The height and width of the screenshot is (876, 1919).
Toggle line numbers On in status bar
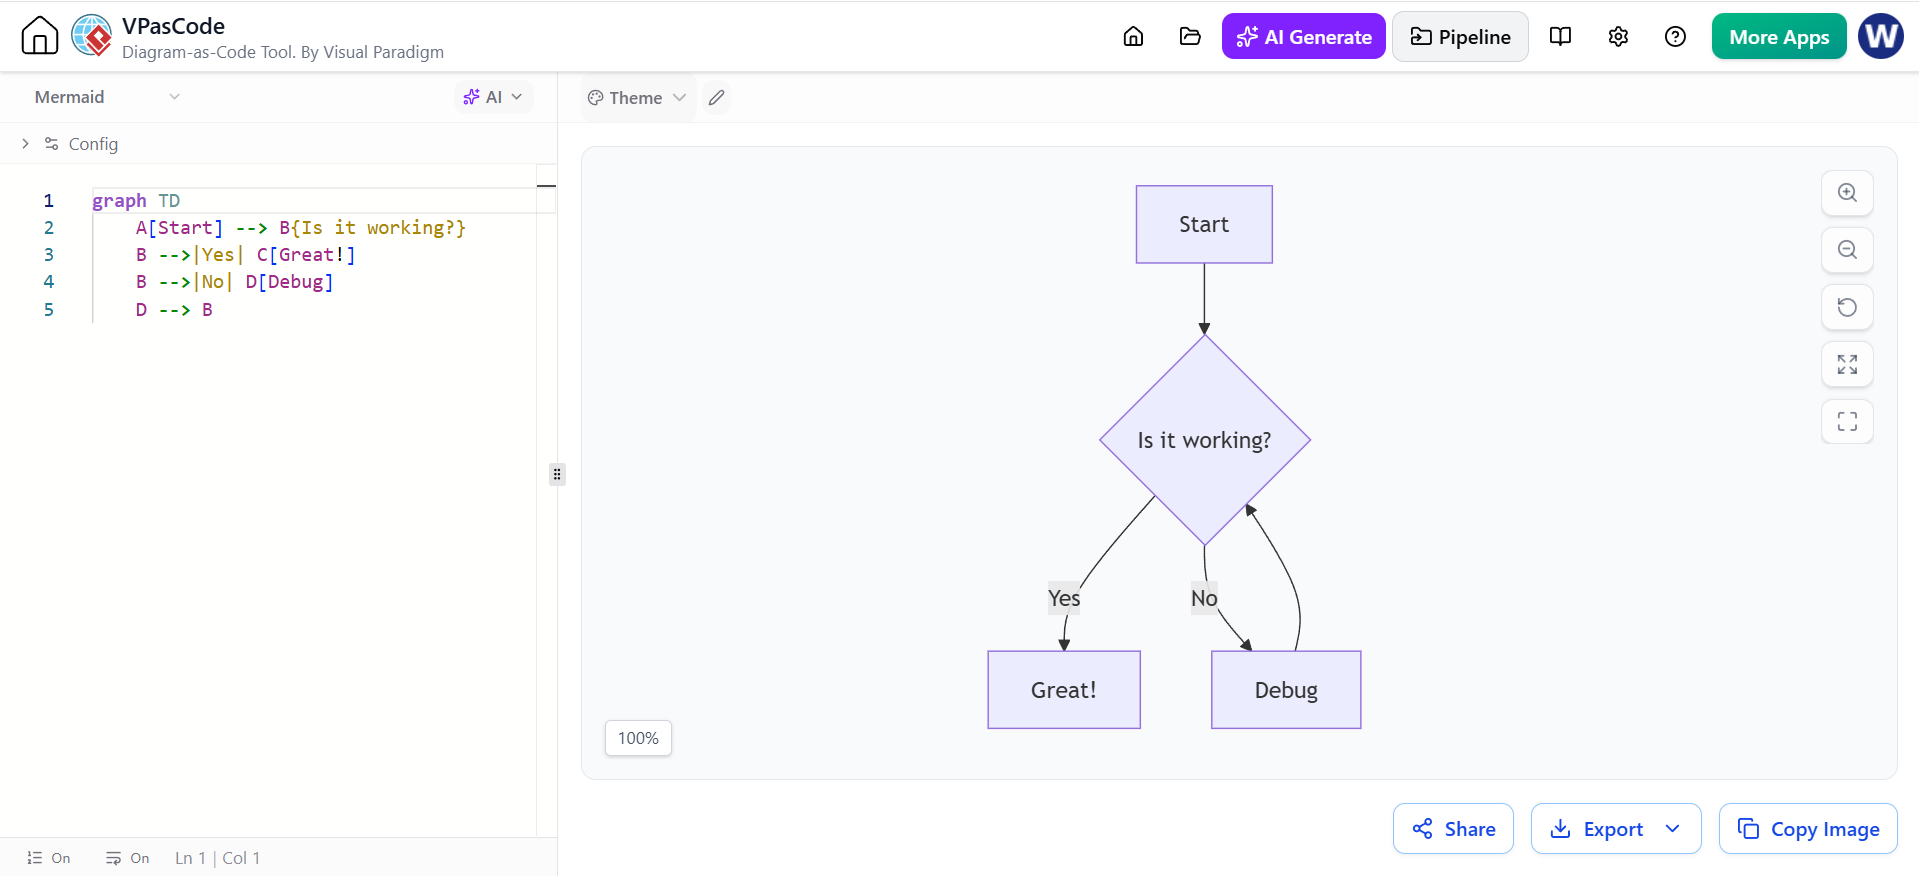click(49, 858)
